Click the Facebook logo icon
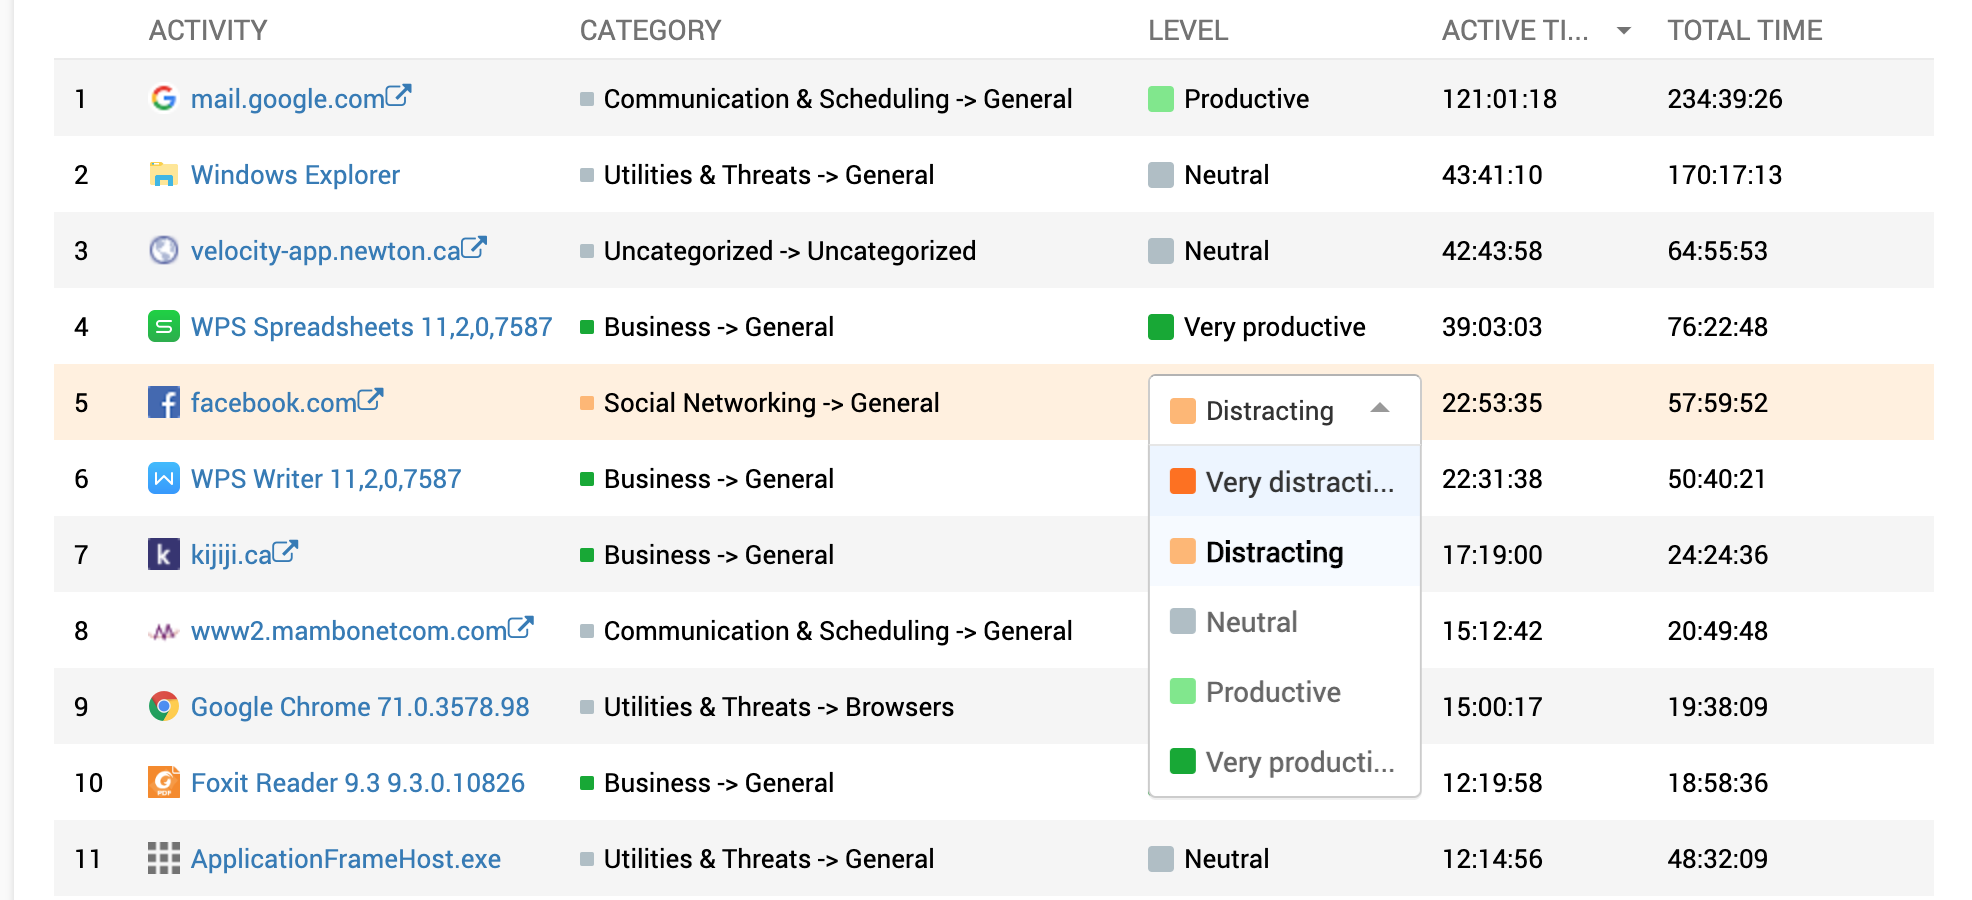Screen dimensions: 1972x900 point(163,402)
